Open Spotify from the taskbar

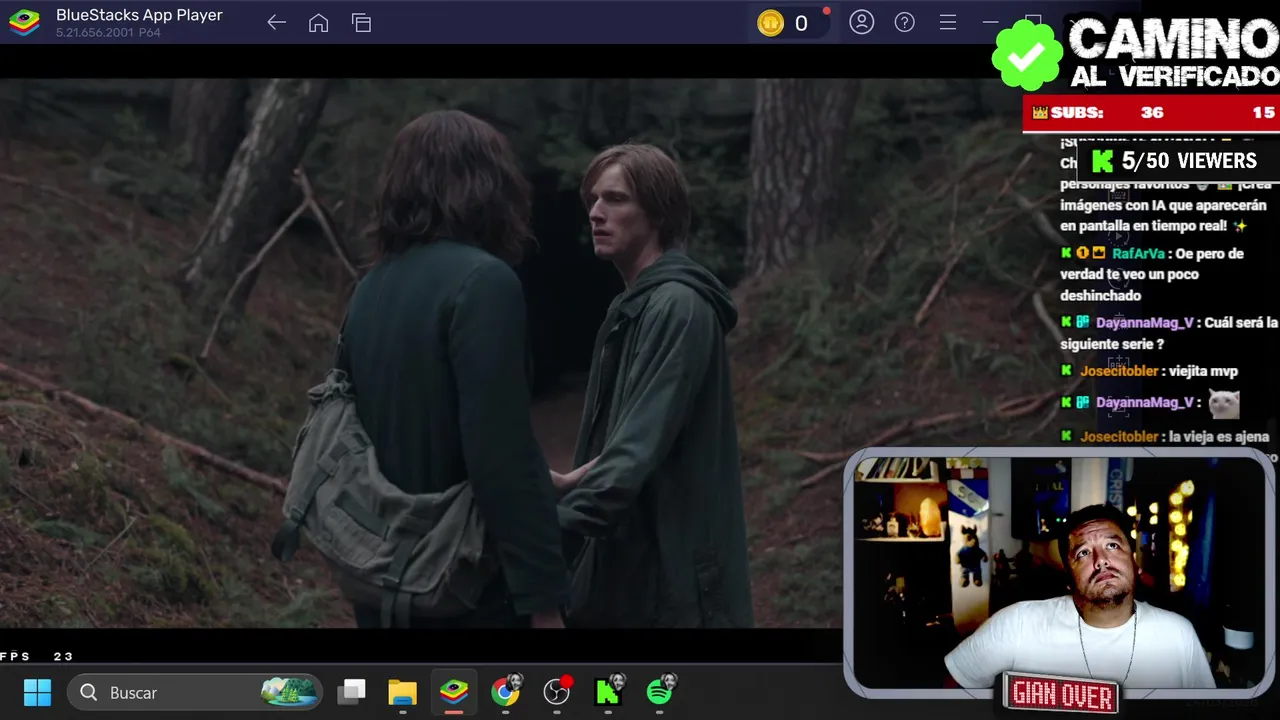[661, 692]
